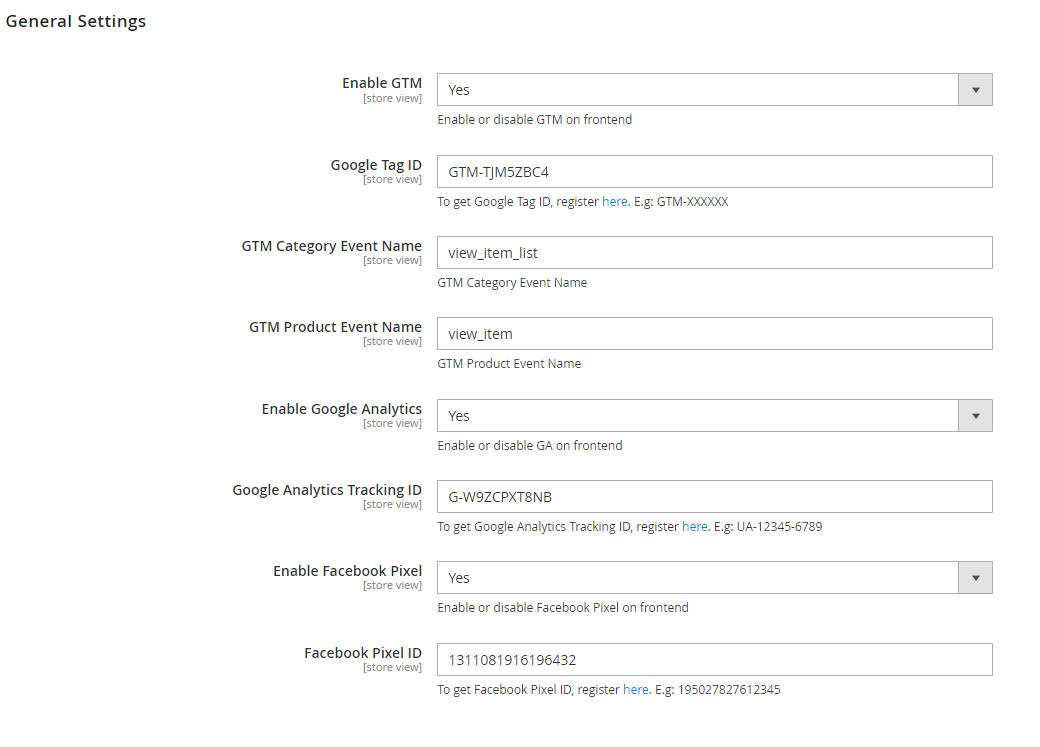This screenshot has width=1040, height=747.
Task: Follow the 'here' link for Analytics Tracking ID
Action: [694, 527]
